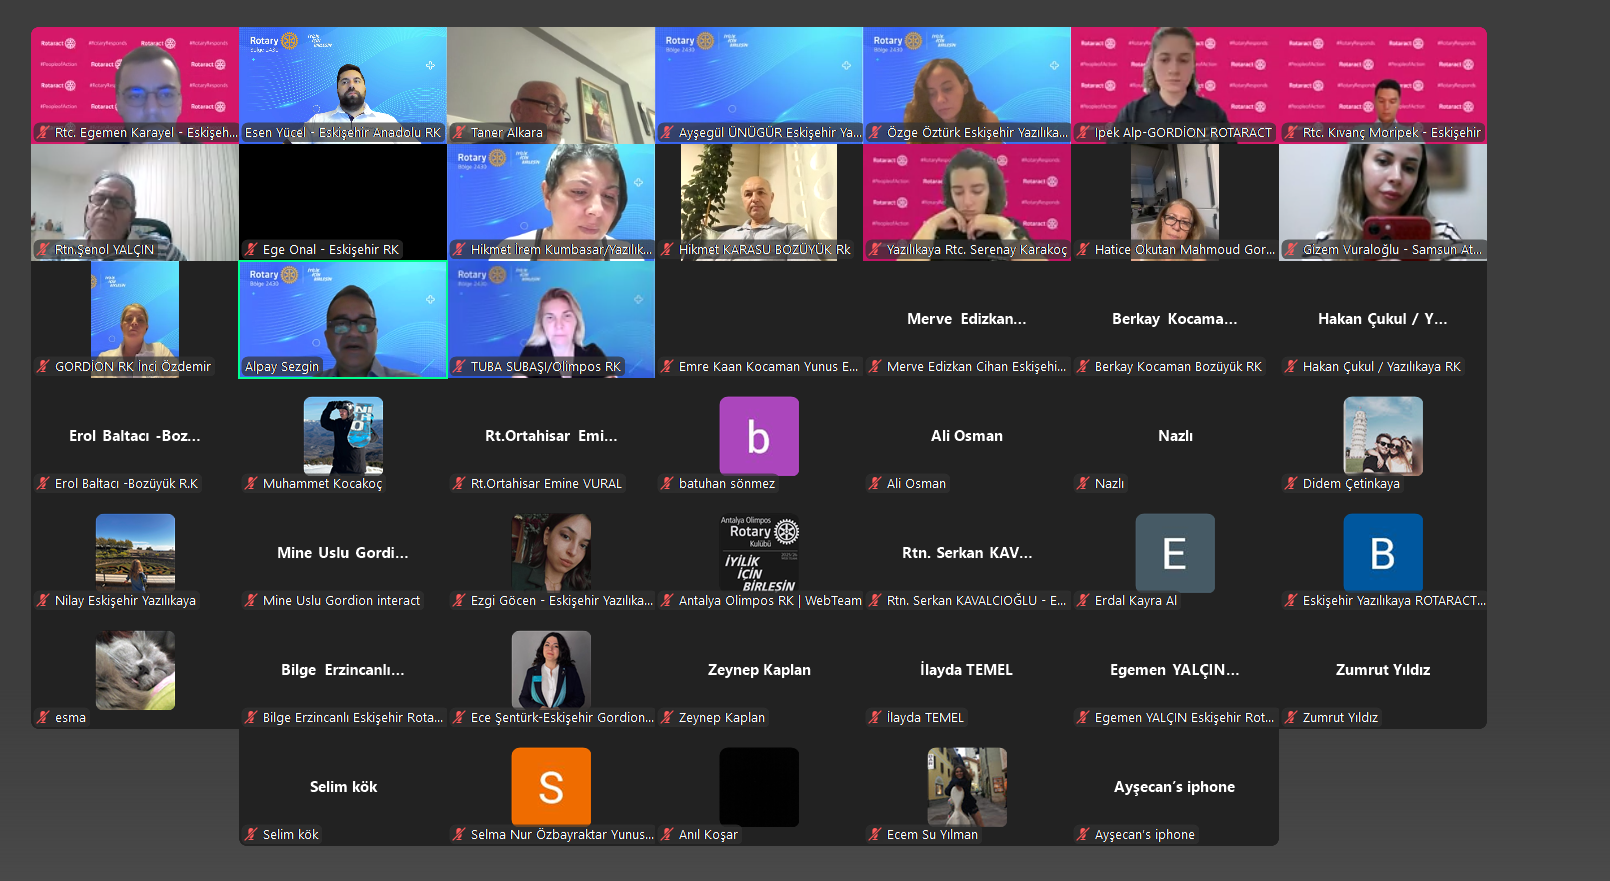Click Ali Osman's muted microphone icon

[875, 483]
